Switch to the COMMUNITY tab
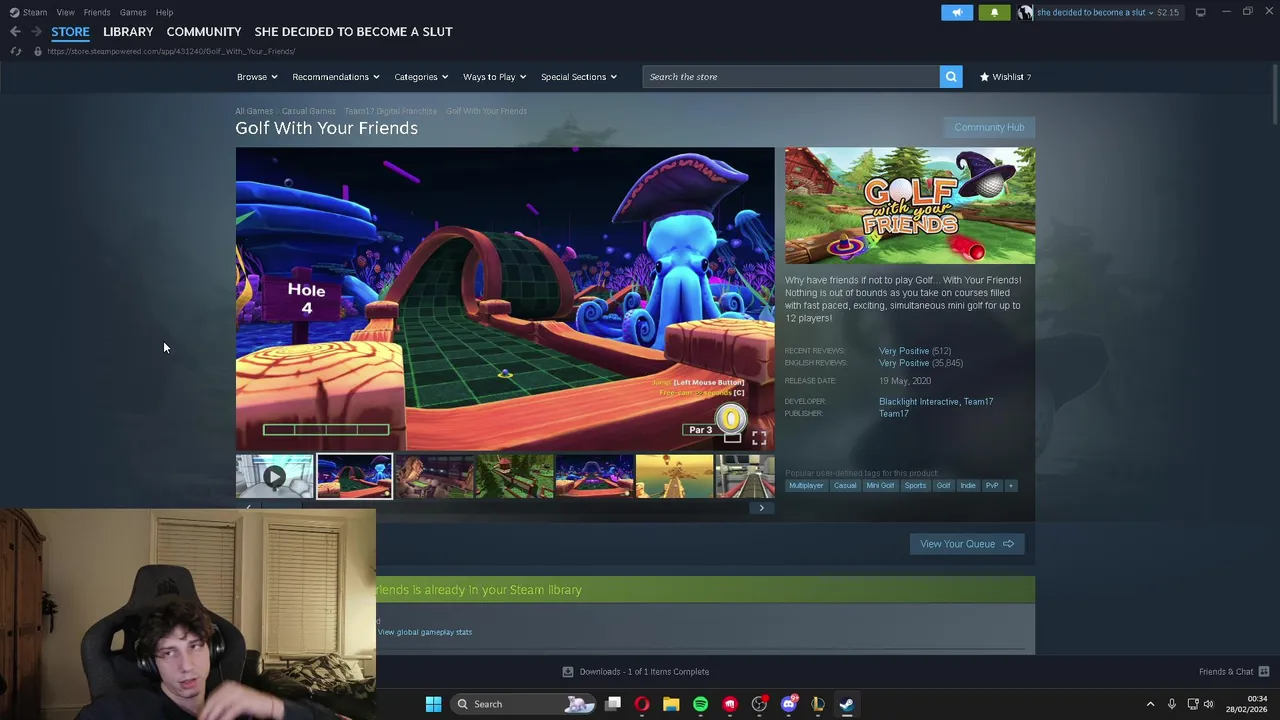Screen dimensions: 1280x720 click(204, 32)
